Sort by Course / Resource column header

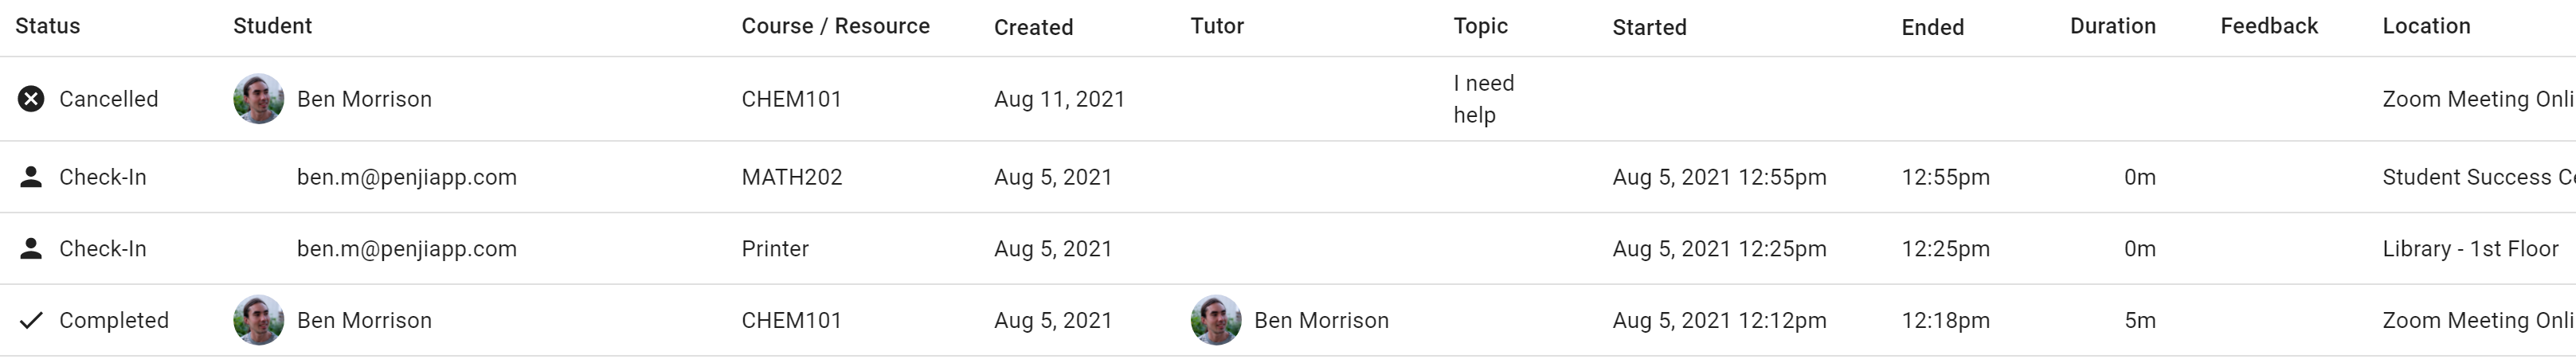pyautogui.click(x=835, y=27)
